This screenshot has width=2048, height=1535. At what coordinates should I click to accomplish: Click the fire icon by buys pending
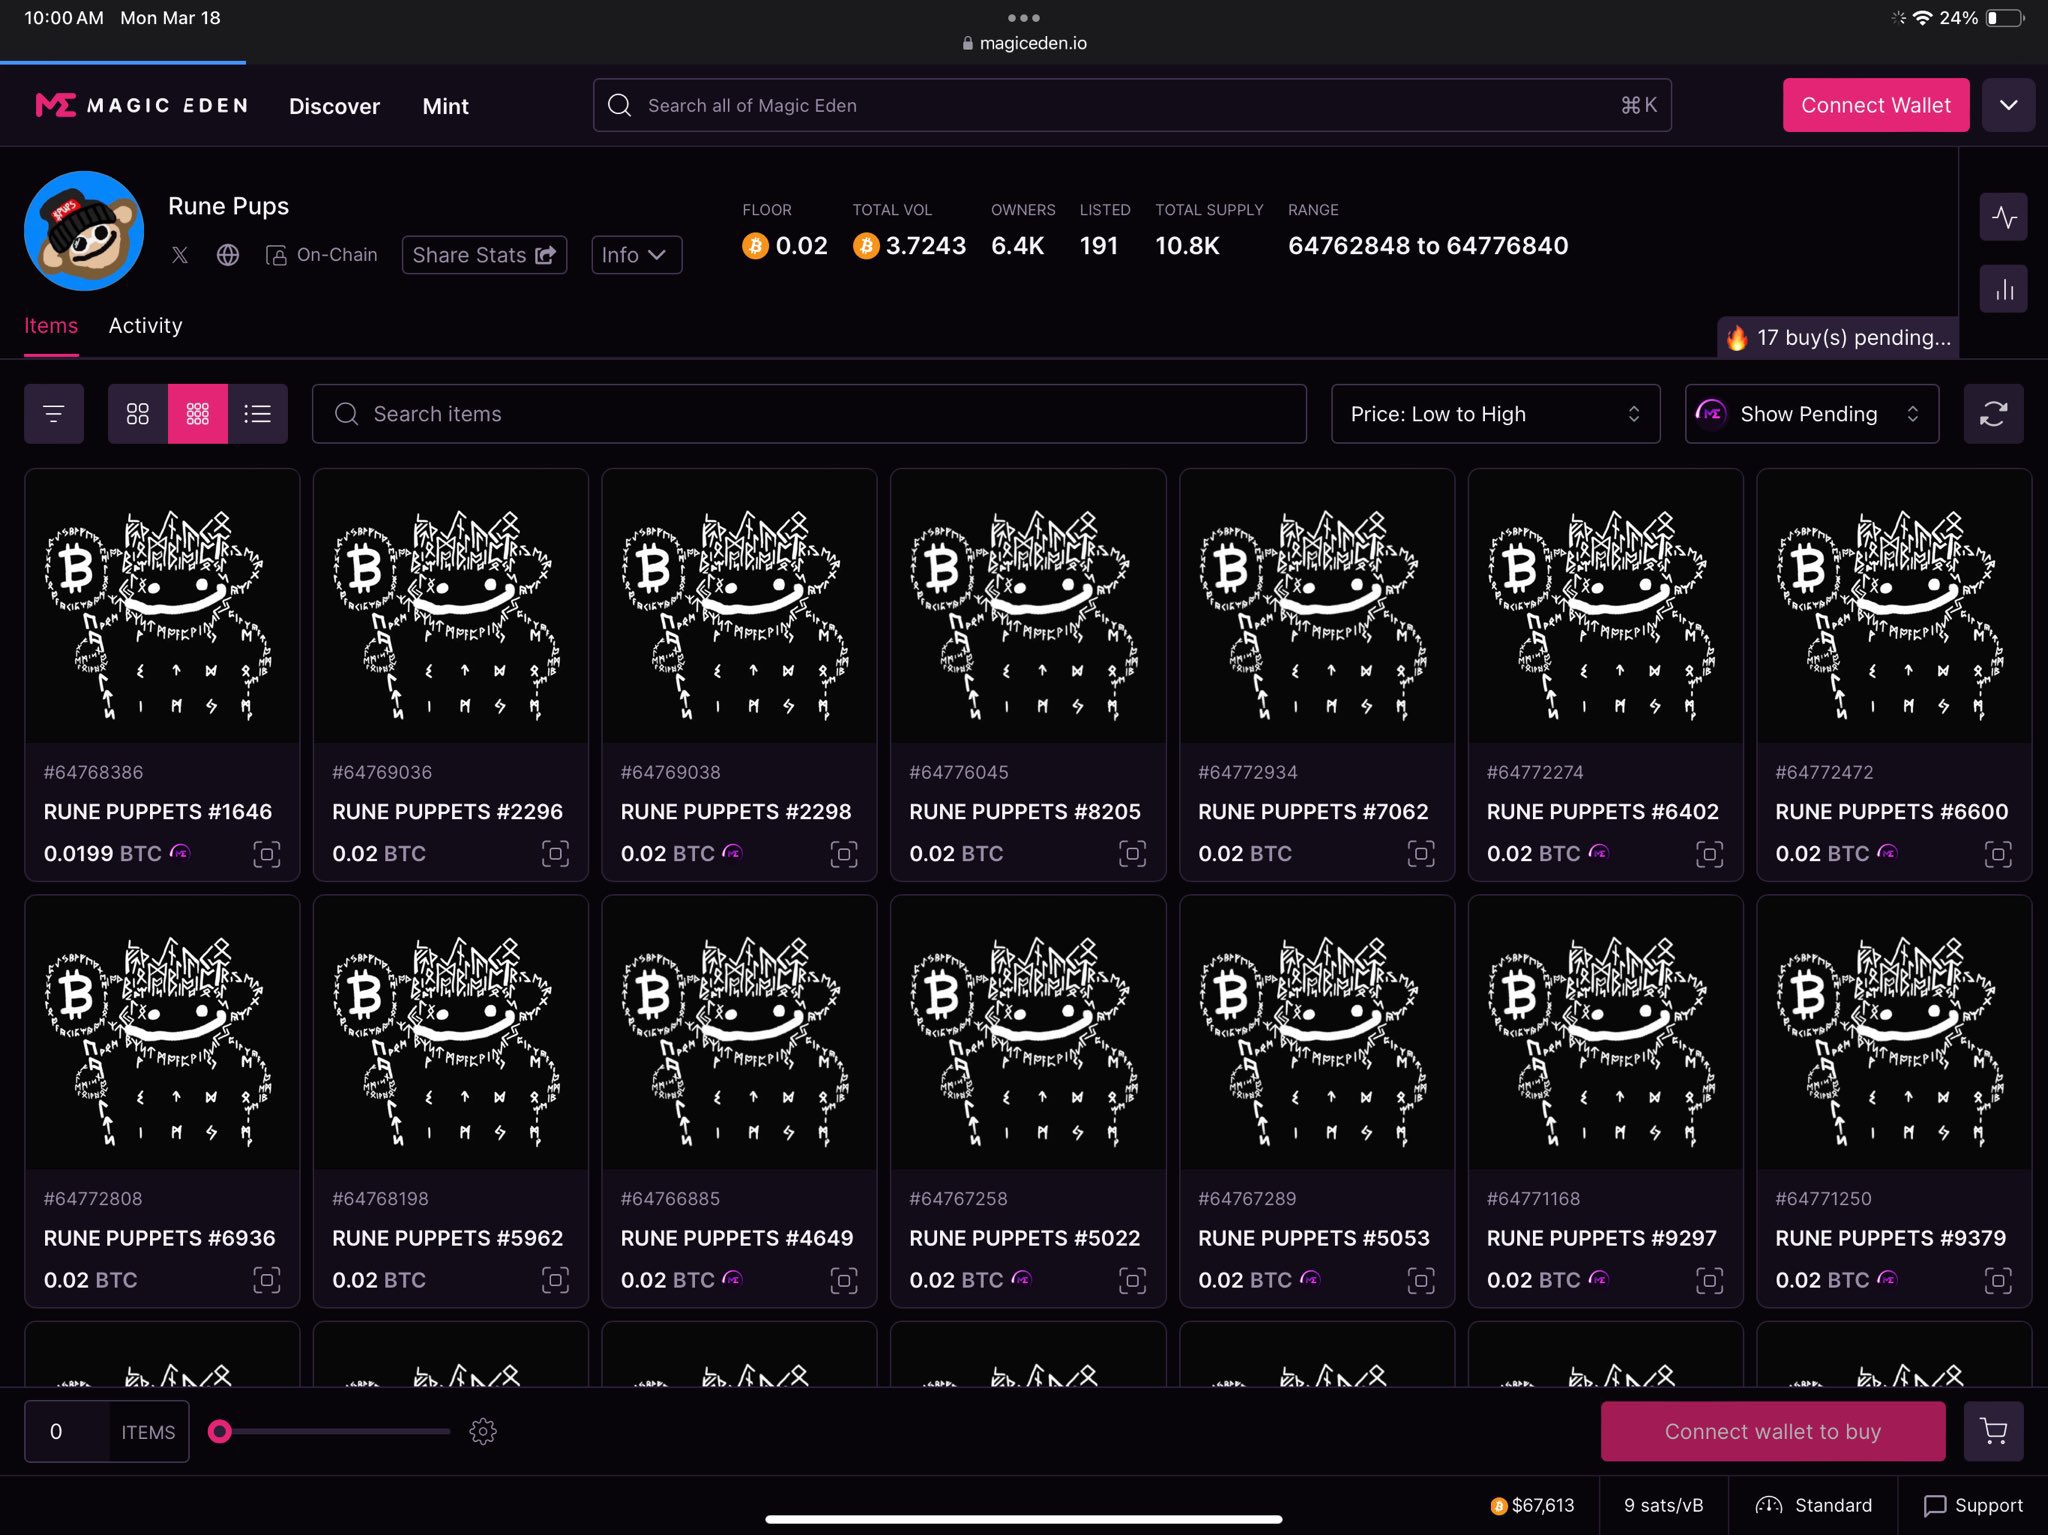1737,338
